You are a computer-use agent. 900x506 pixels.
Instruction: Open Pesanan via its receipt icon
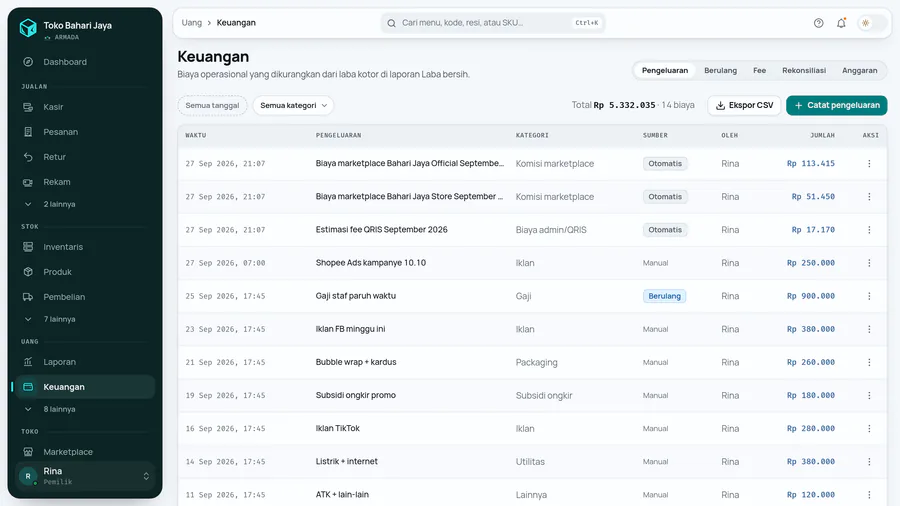click(x=28, y=132)
